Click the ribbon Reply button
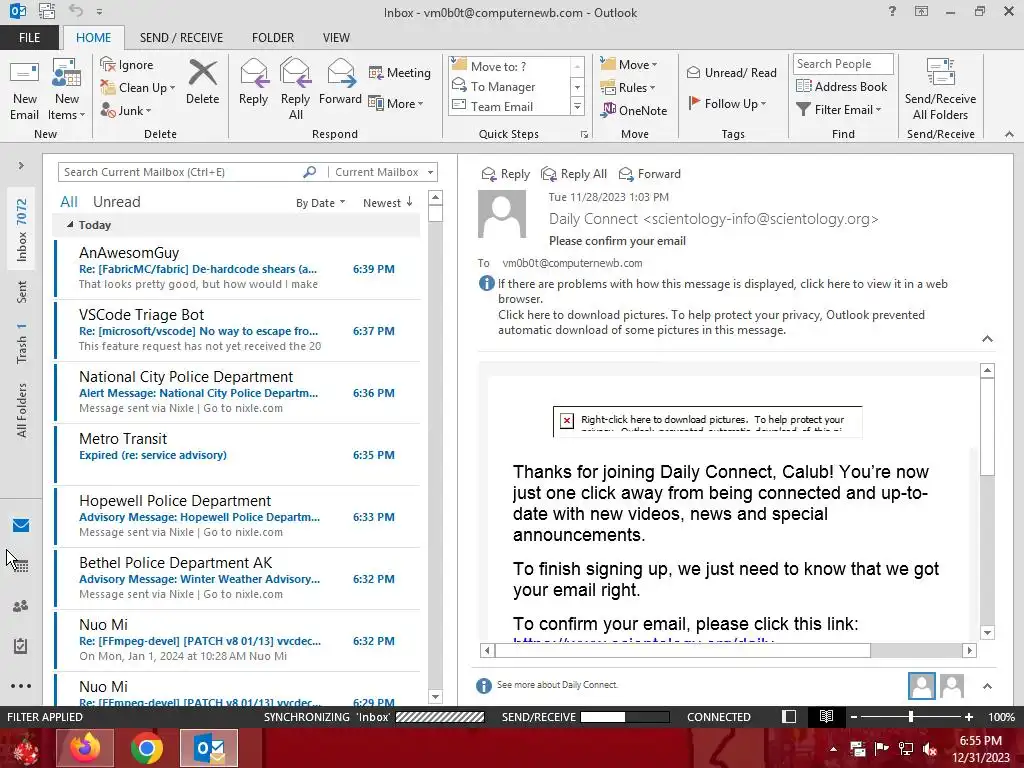Viewport: 1024px width, 768px height. (253, 82)
